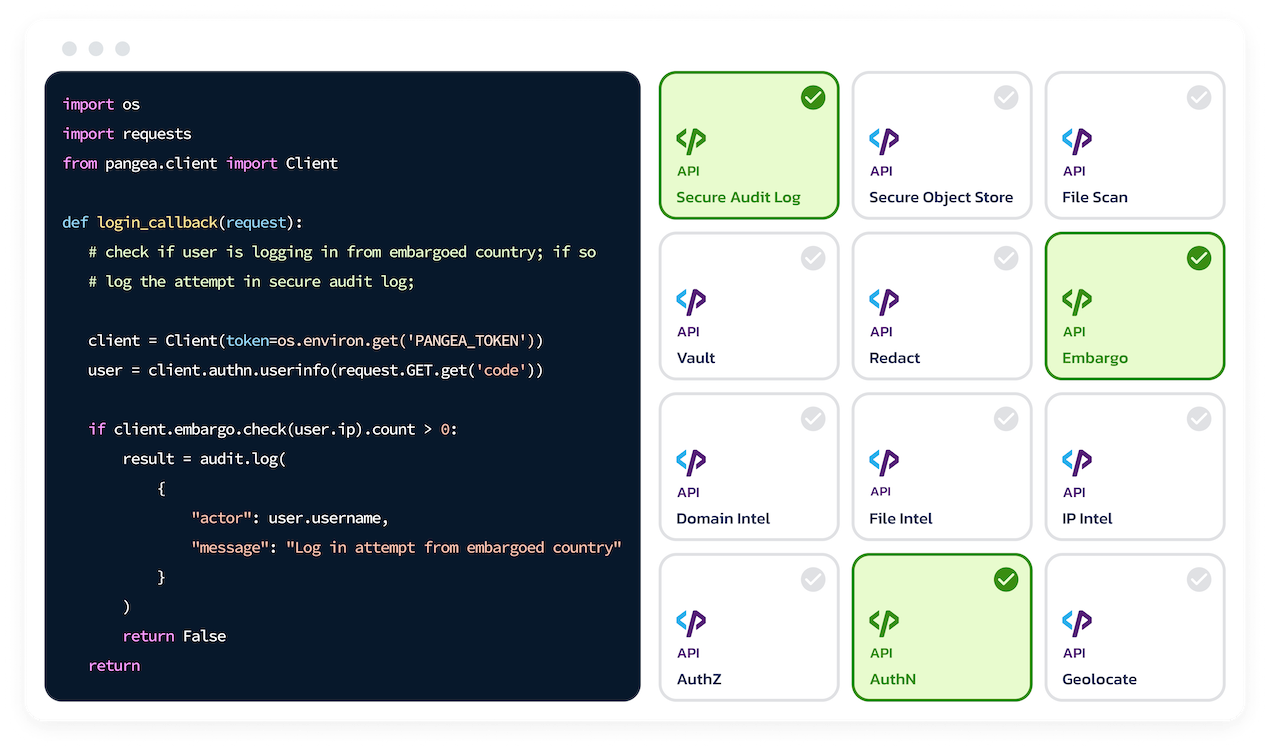This screenshot has width=1270, height=752.
Task: Select the Secure Audit Log label
Action: point(738,197)
